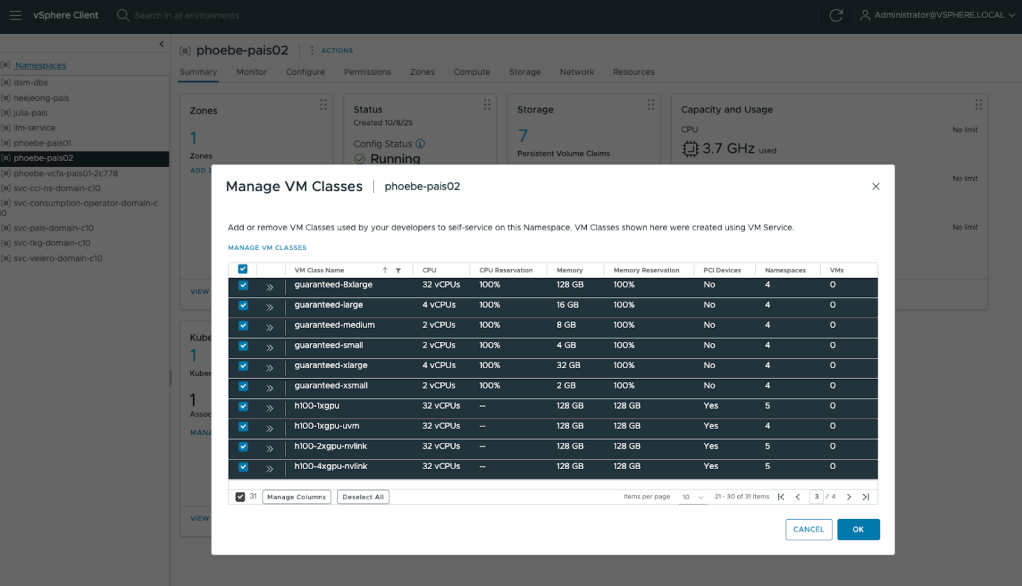Image resolution: width=1022 pixels, height=586 pixels.
Task: Click the search magnifier icon
Action: point(123,15)
